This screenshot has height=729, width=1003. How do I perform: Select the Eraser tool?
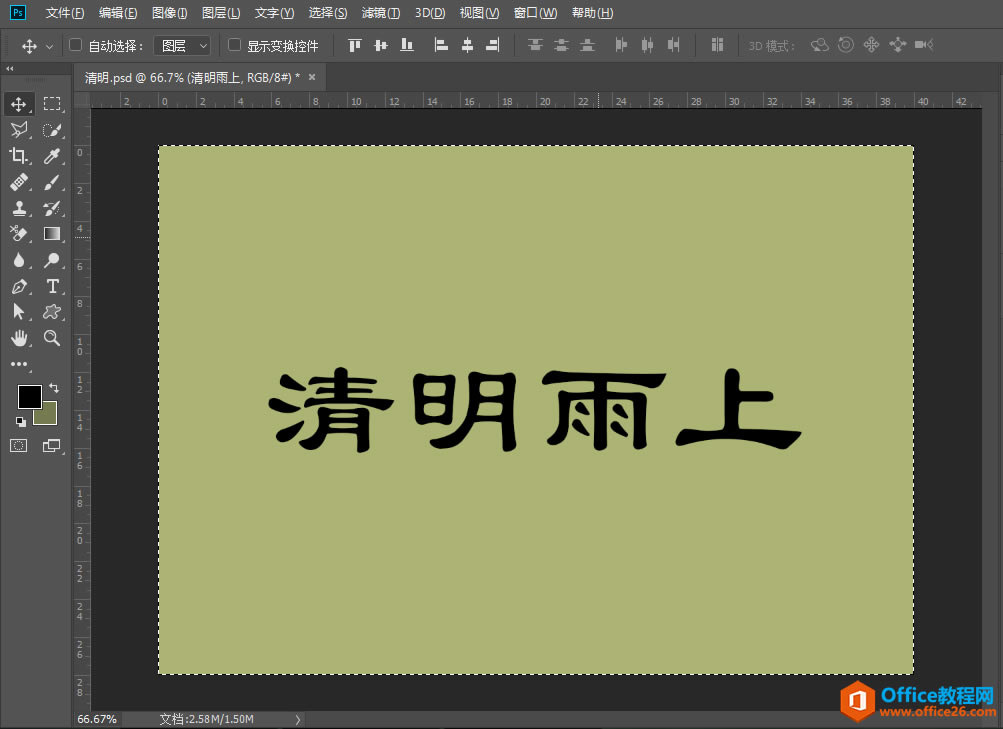click(x=19, y=234)
